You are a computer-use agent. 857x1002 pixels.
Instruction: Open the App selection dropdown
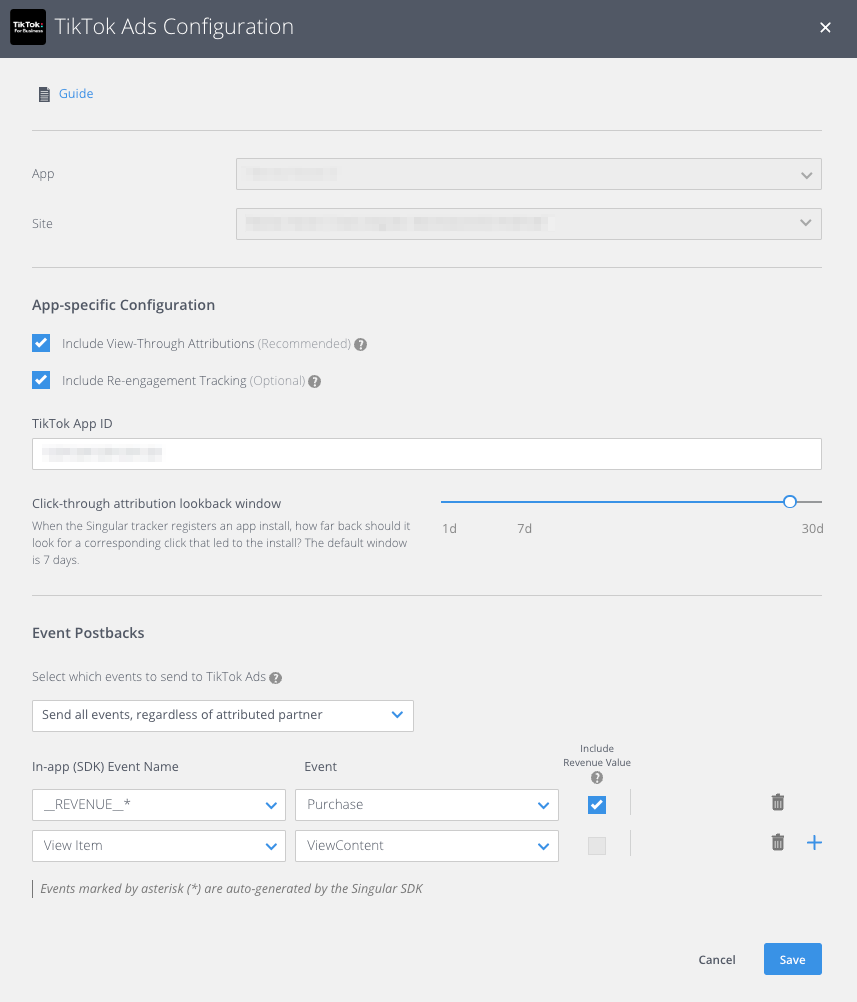(x=528, y=173)
